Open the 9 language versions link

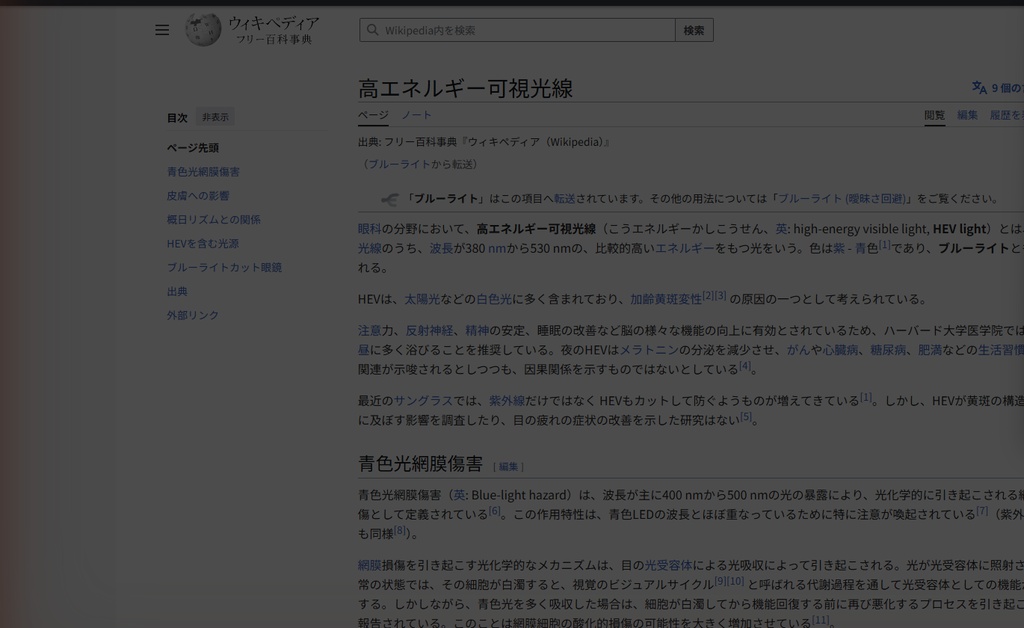pos(1008,87)
